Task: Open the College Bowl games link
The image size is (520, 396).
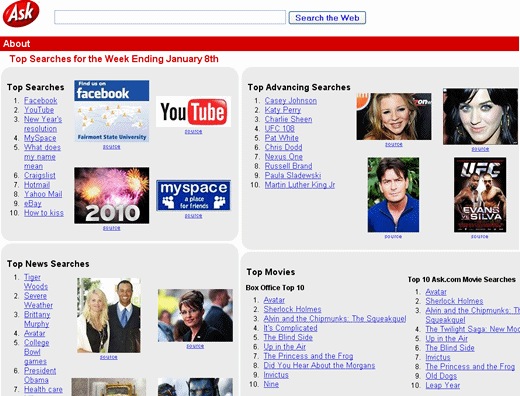Action: point(36,352)
